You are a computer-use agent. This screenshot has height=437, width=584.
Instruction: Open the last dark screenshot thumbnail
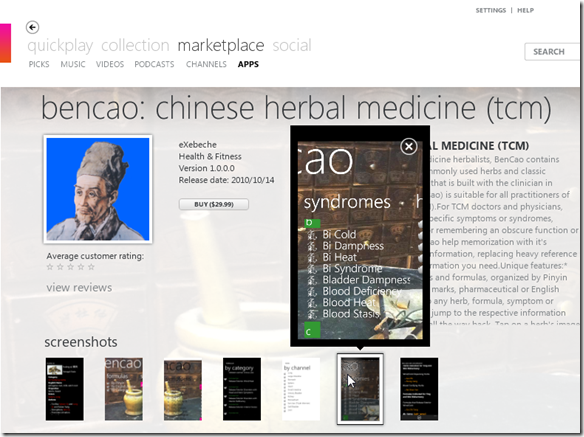tap(419, 389)
